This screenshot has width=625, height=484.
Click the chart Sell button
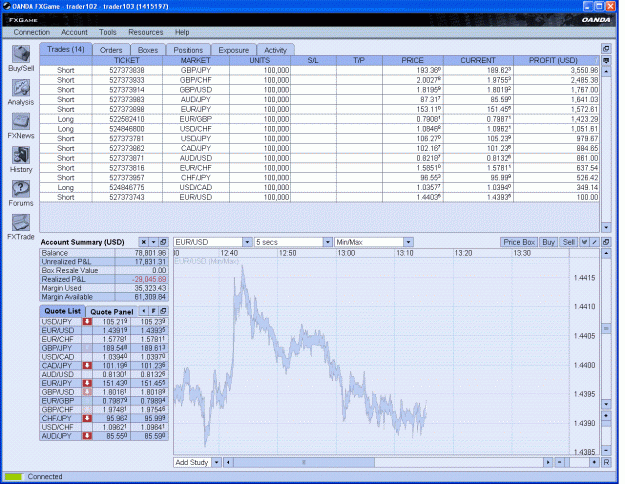[x=568, y=242]
